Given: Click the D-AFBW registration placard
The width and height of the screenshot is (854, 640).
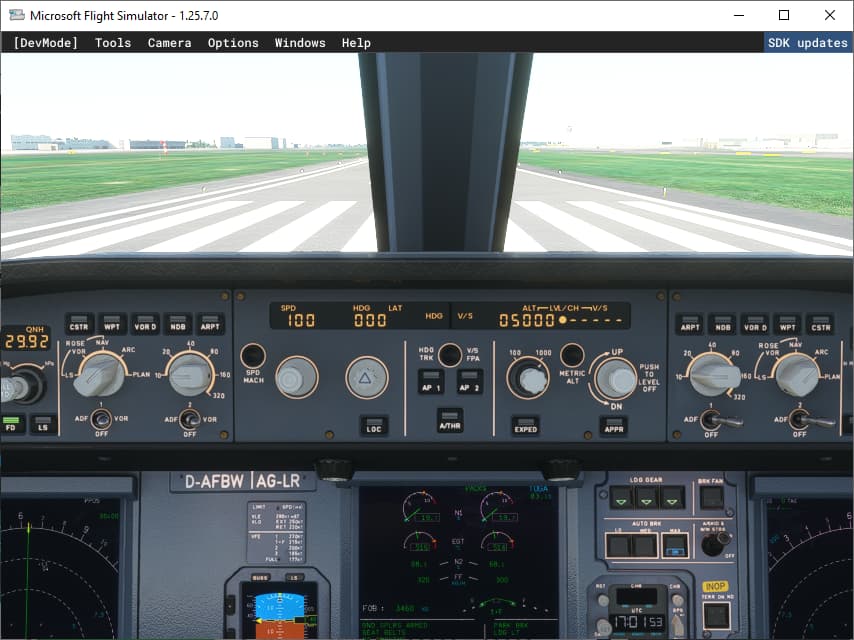Looking at the screenshot, I should 243,481.
